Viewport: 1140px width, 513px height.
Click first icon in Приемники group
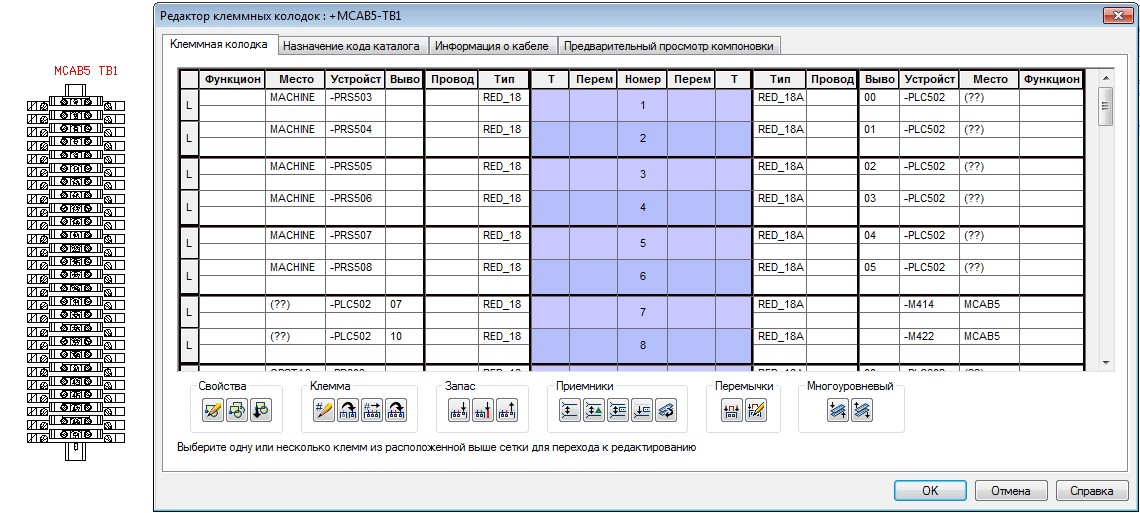(x=570, y=409)
